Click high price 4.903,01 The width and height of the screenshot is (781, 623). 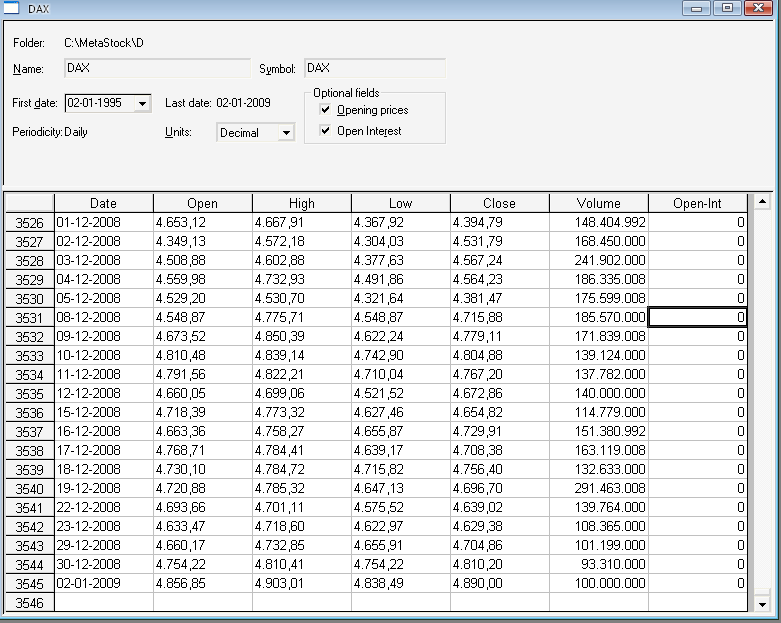point(302,583)
